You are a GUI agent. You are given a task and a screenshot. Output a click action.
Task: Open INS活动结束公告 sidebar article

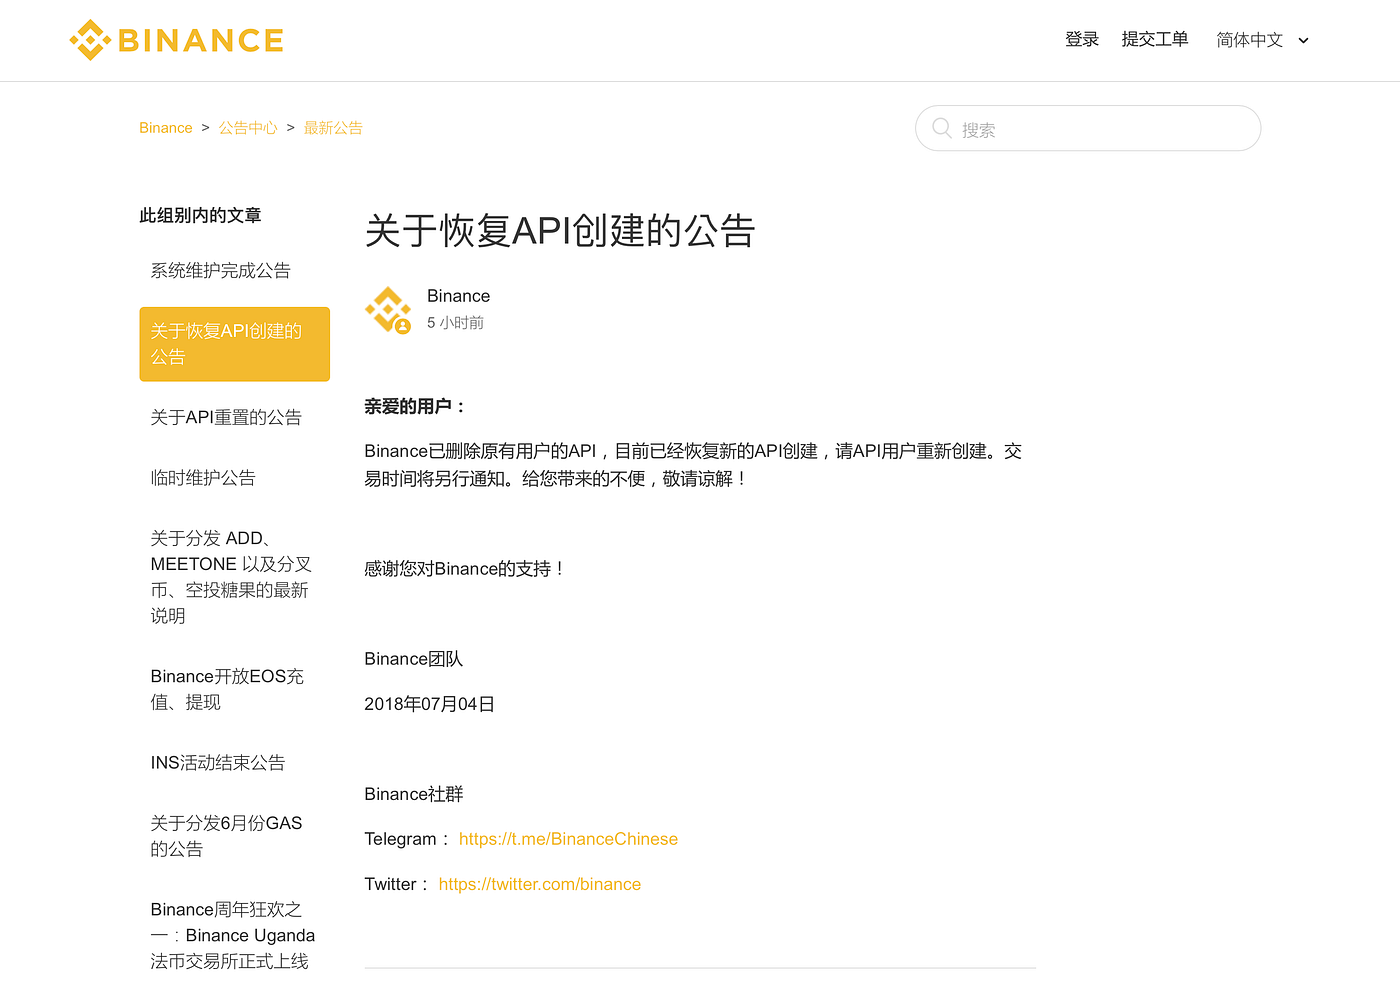218,763
